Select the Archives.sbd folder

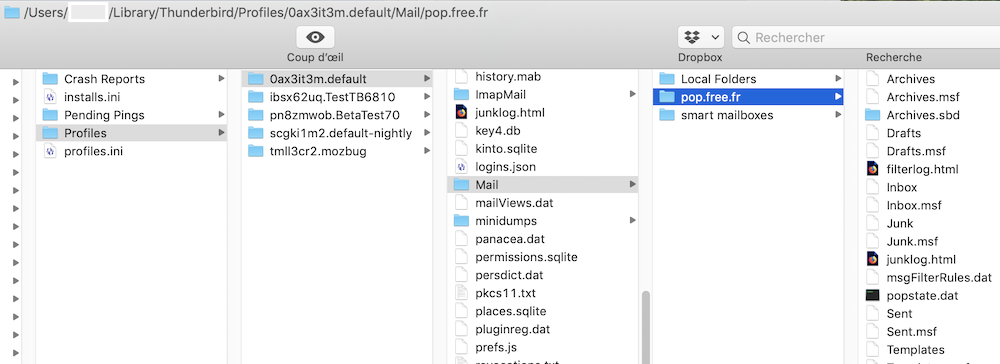[922, 115]
